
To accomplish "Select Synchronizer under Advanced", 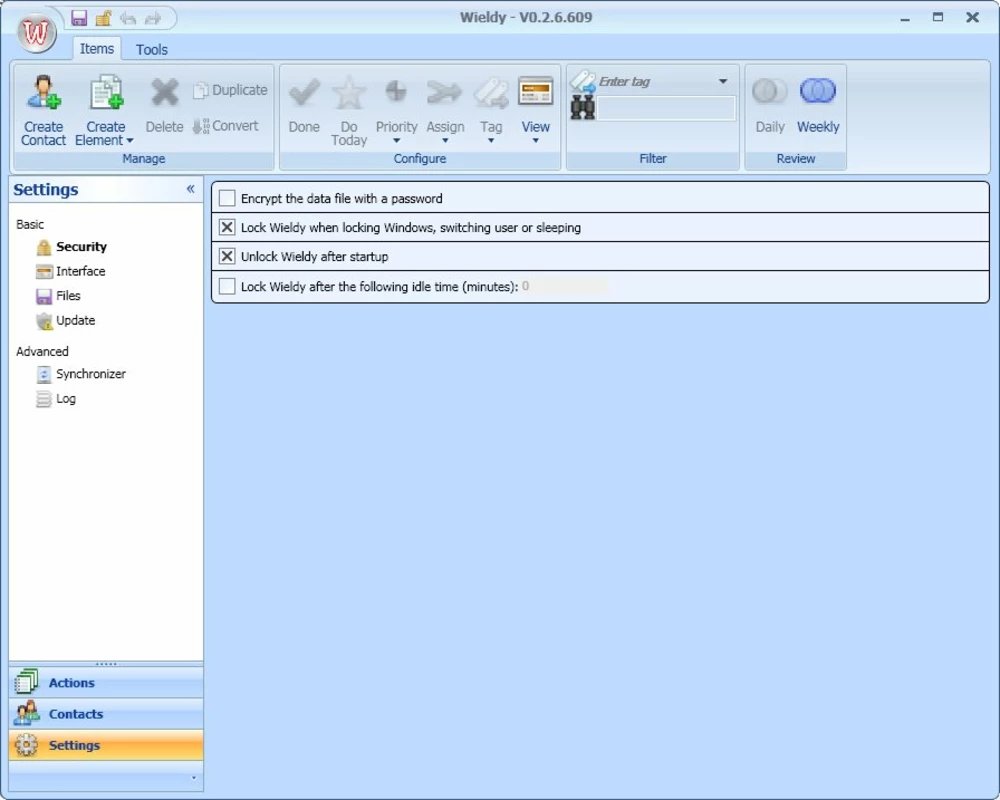I will pyautogui.click(x=91, y=374).
